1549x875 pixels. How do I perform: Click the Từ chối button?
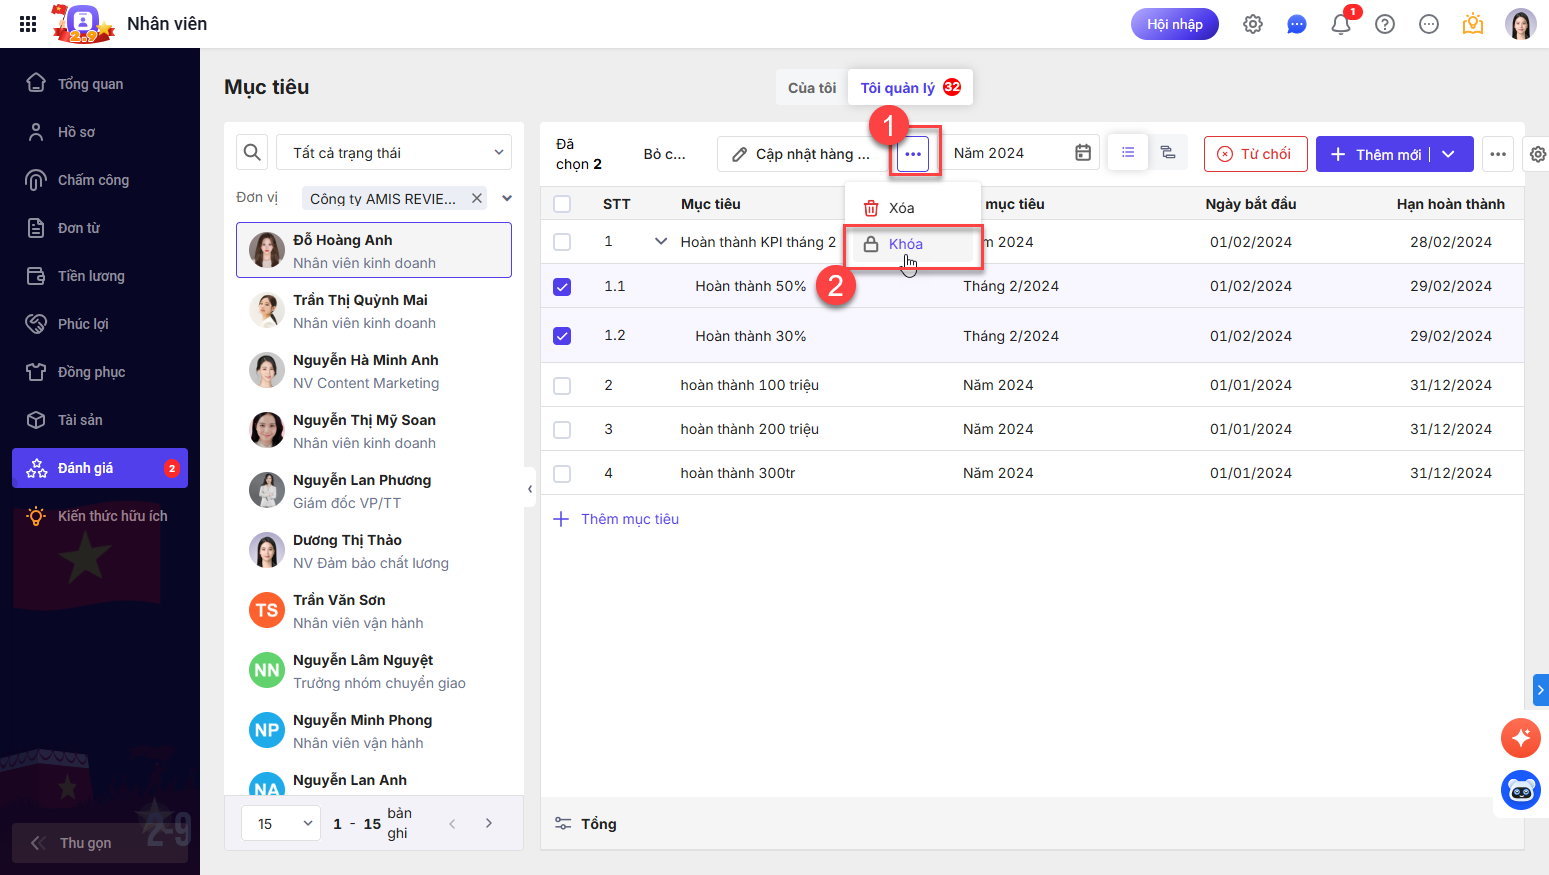pyautogui.click(x=1255, y=154)
